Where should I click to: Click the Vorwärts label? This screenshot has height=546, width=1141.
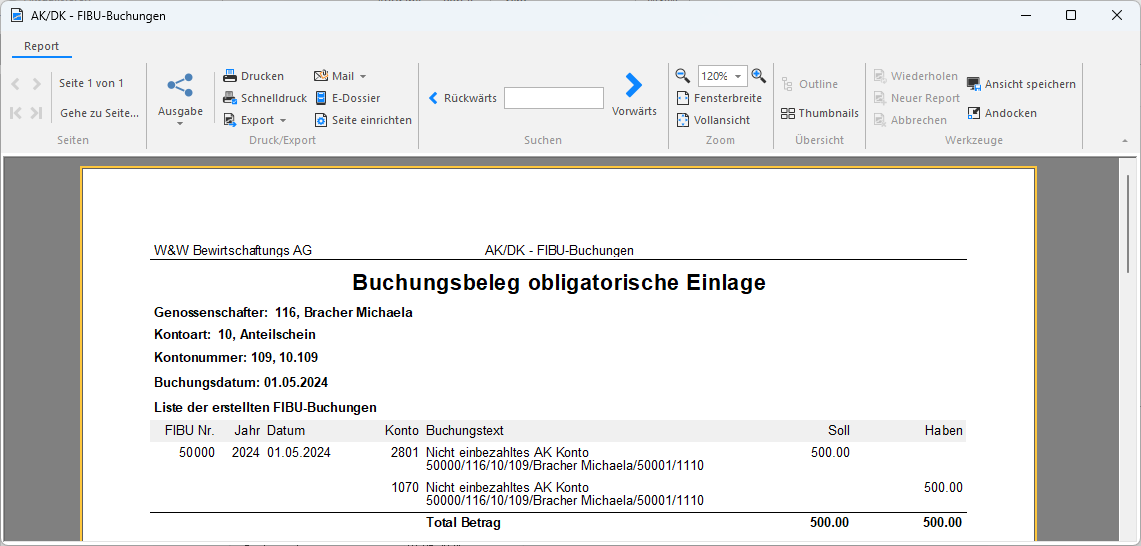pyautogui.click(x=635, y=111)
